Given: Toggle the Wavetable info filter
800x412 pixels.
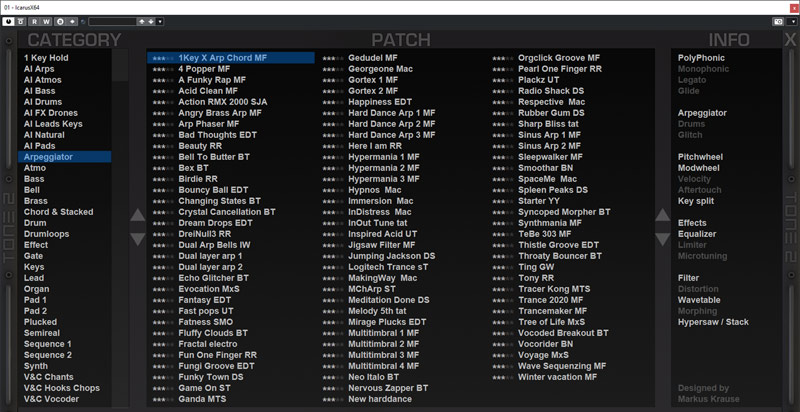Looking at the screenshot, I should 698,299.
